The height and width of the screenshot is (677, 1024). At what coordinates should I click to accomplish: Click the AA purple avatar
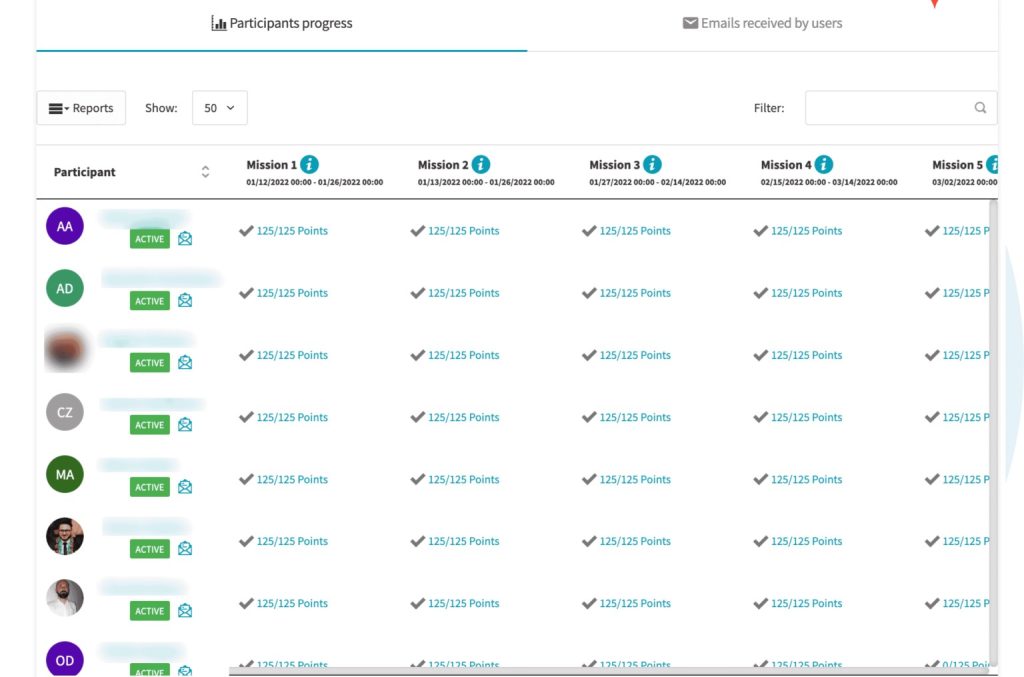65,226
